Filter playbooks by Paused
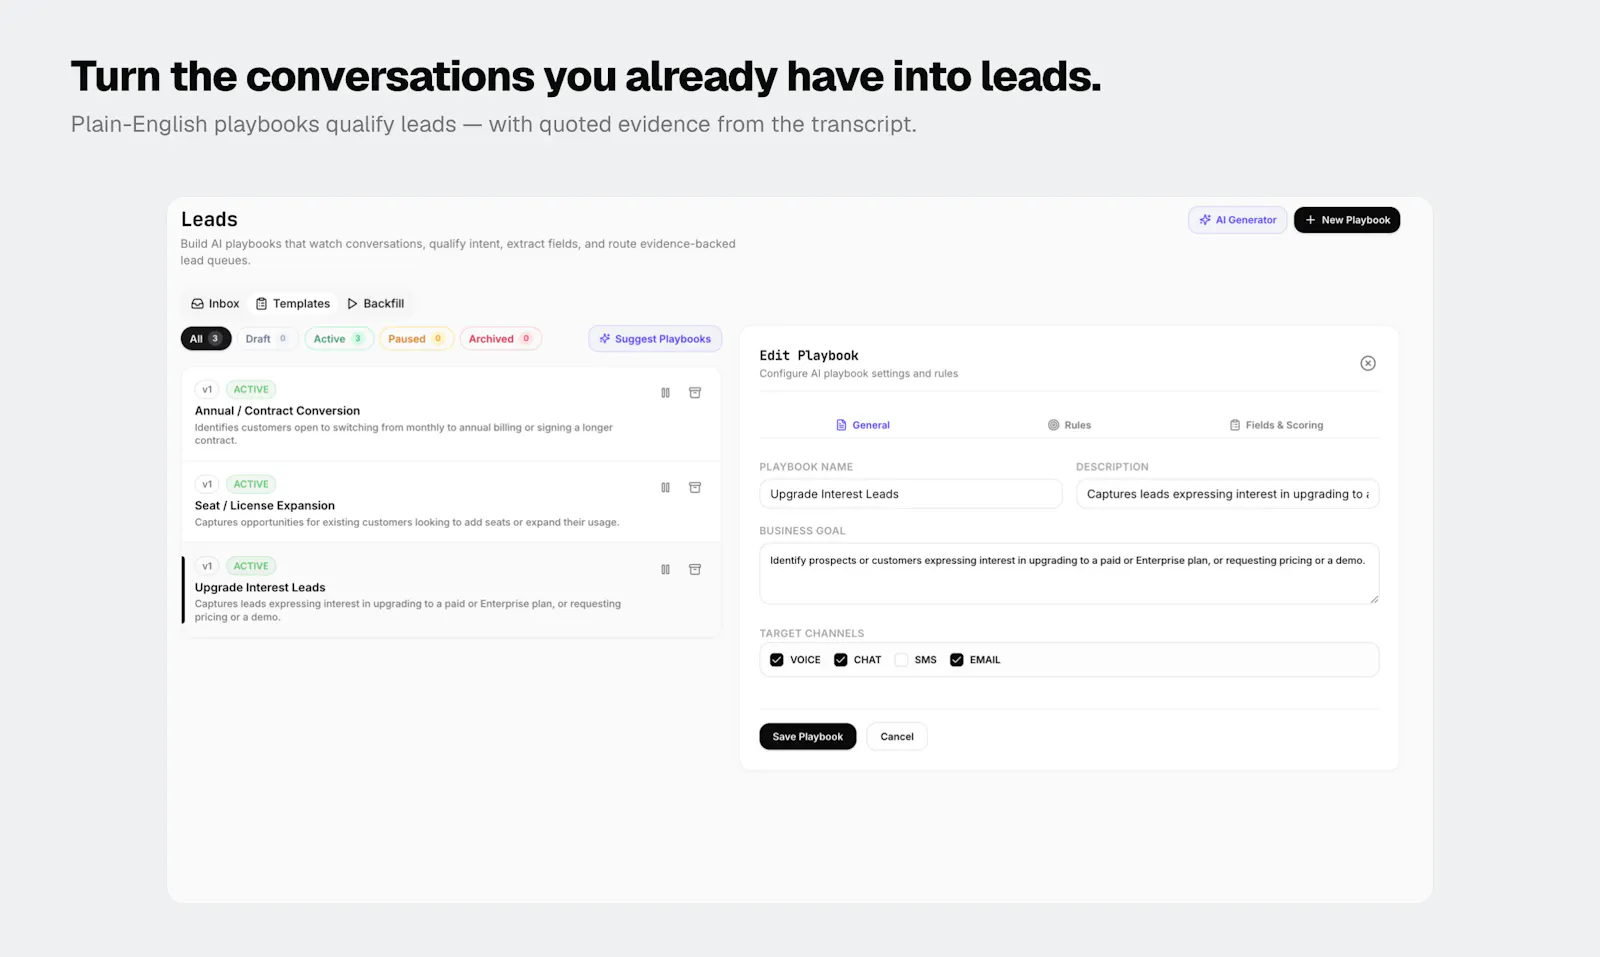The height and width of the screenshot is (957, 1600). [x=416, y=339]
